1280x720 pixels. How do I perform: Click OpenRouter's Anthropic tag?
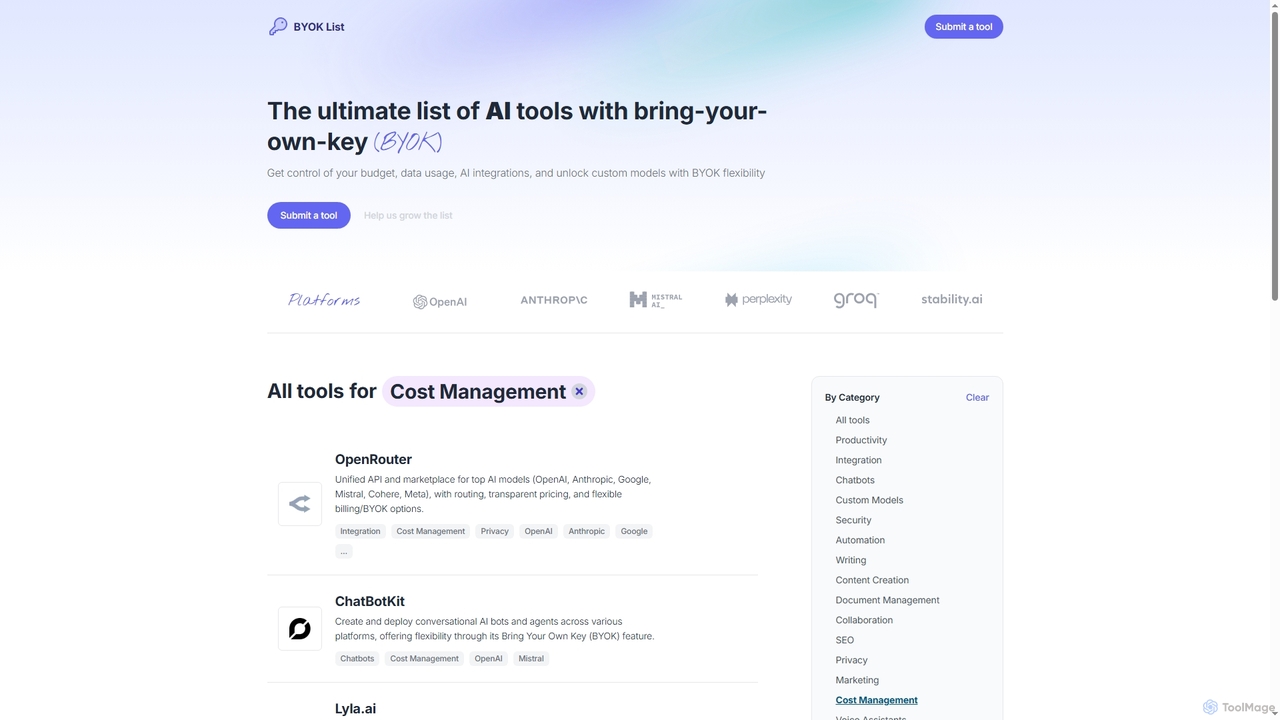coord(587,531)
